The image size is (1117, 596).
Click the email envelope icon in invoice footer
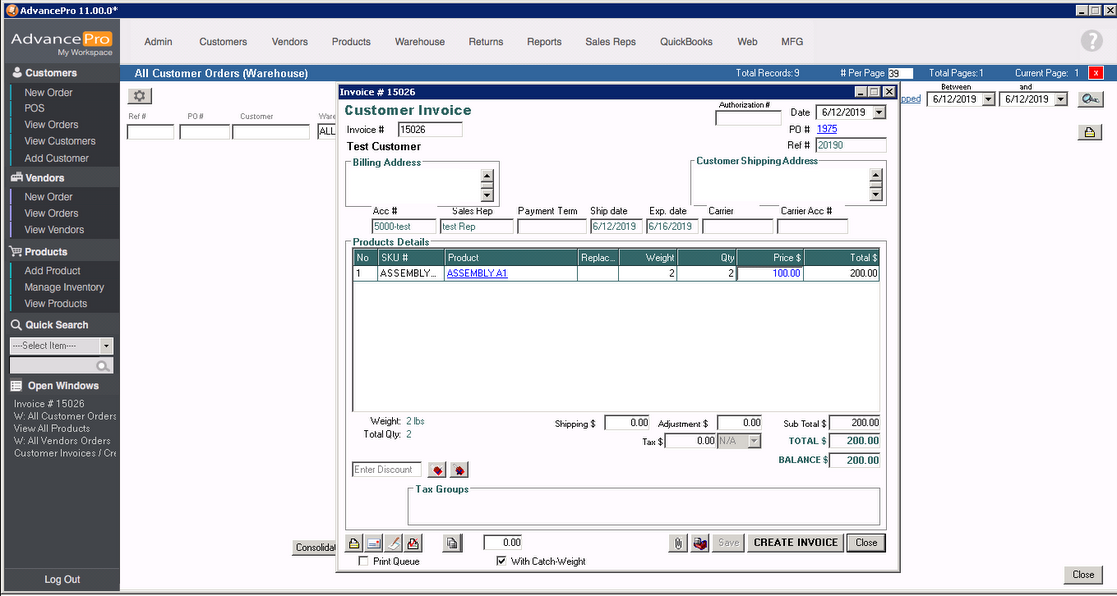point(374,543)
